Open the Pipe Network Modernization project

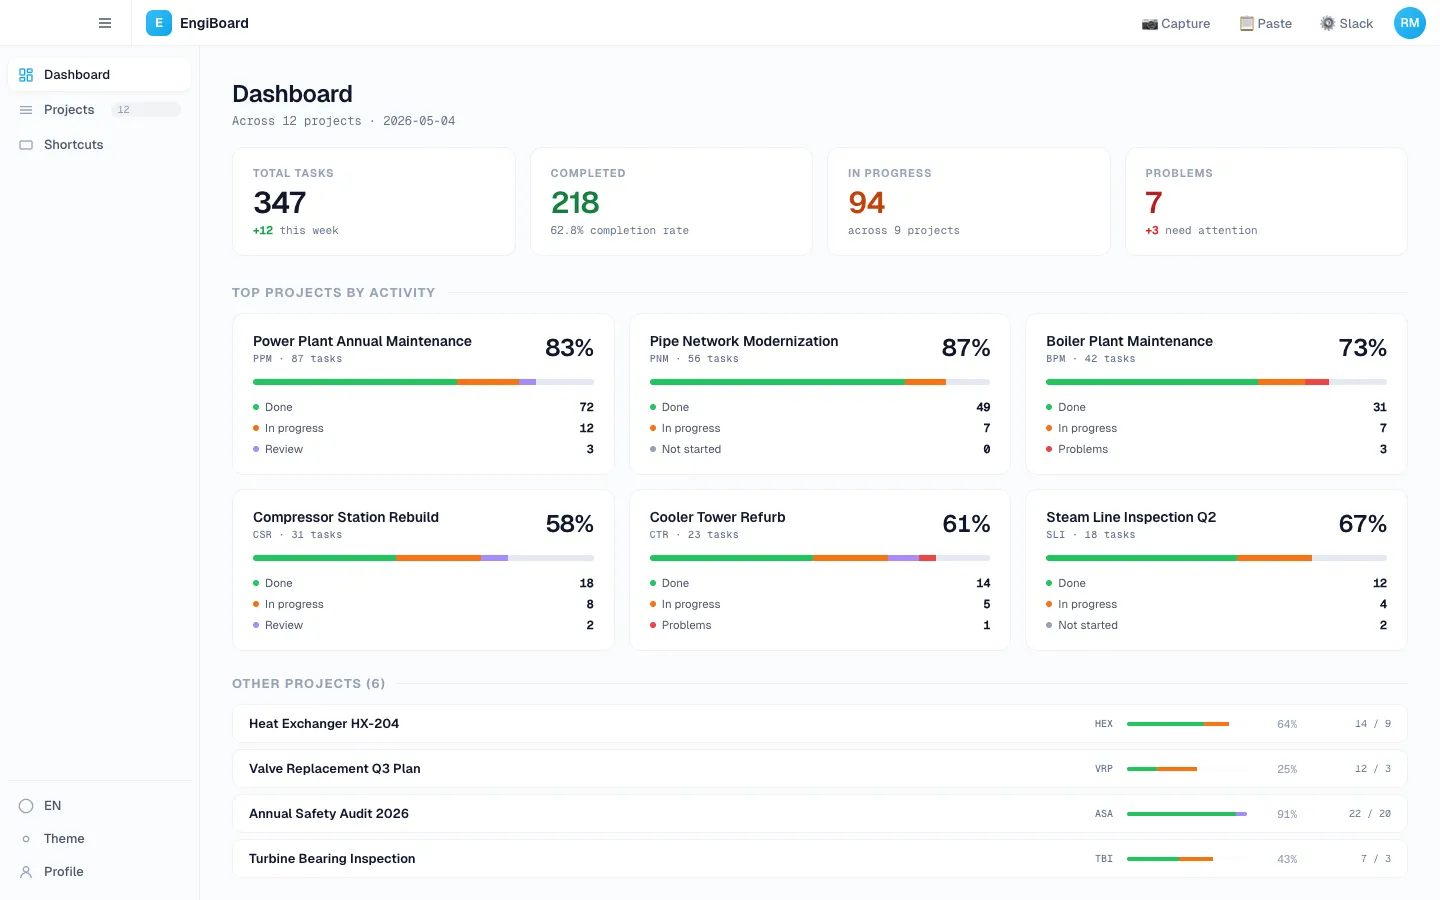click(x=820, y=394)
